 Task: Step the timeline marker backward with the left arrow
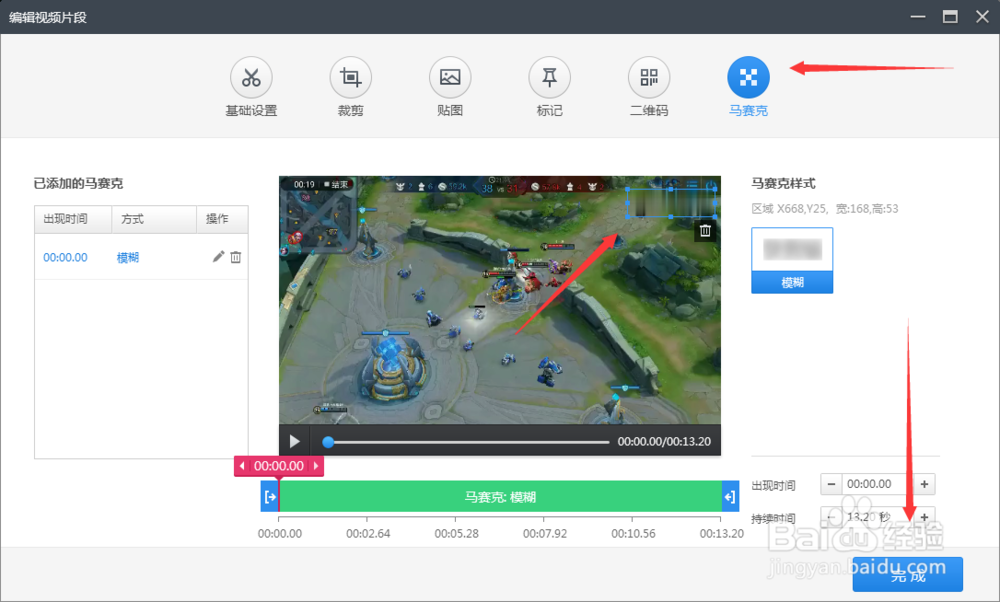tap(242, 466)
